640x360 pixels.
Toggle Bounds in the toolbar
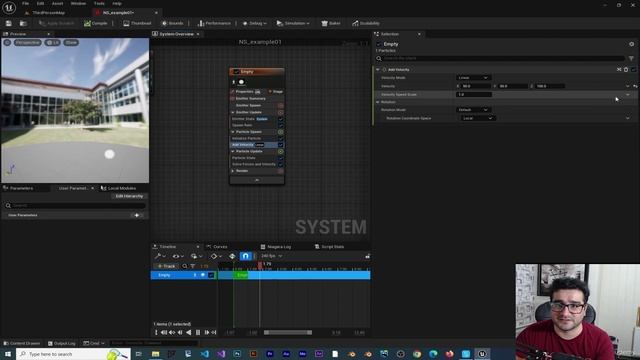pos(173,23)
